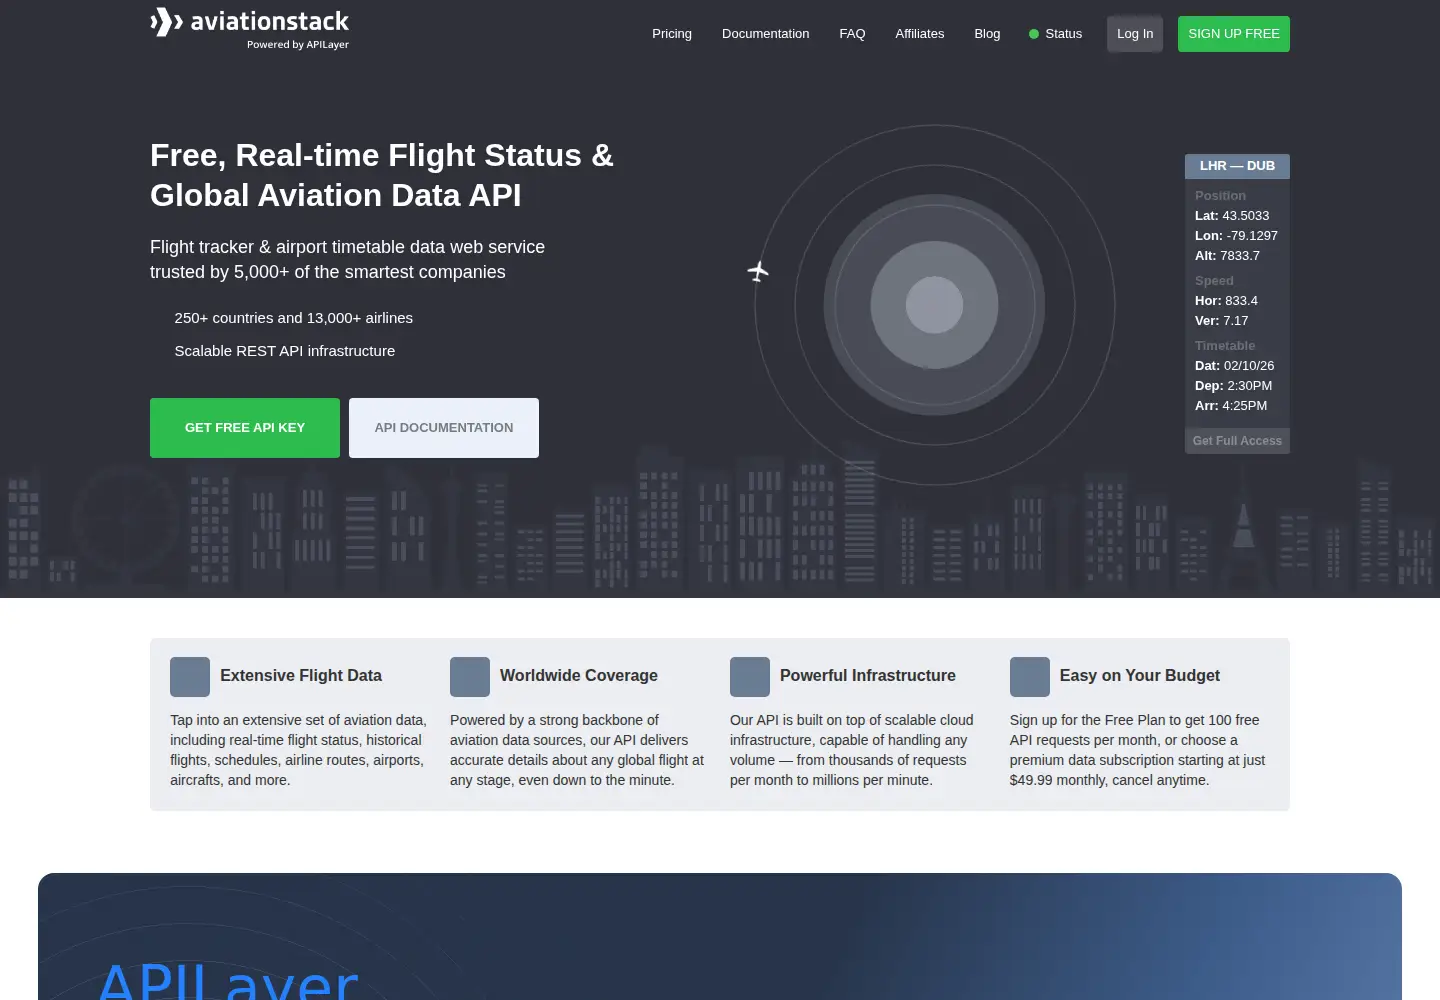Click the Easy on Your Budget icon
The image size is (1440, 1000).
point(1030,677)
